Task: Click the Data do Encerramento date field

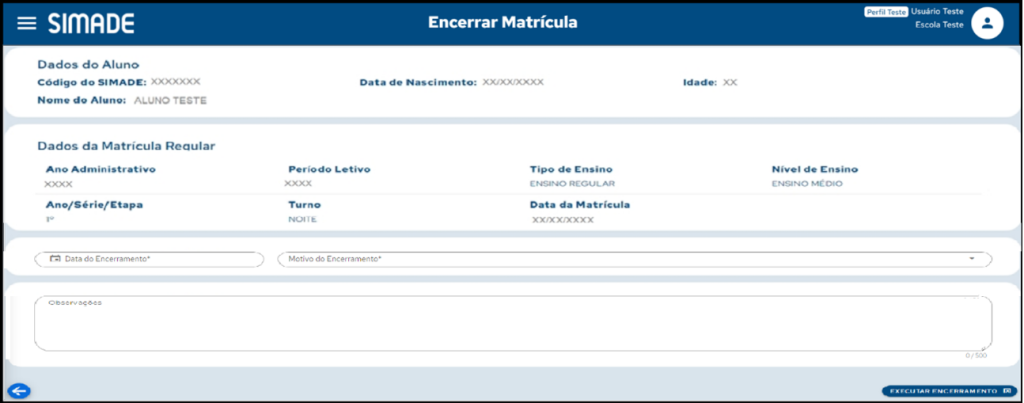Action: coord(149,259)
